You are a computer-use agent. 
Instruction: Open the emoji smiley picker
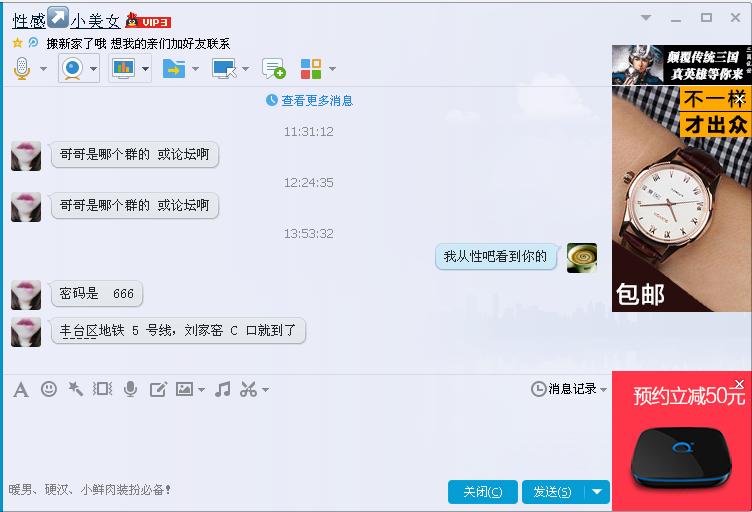point(49,389)
